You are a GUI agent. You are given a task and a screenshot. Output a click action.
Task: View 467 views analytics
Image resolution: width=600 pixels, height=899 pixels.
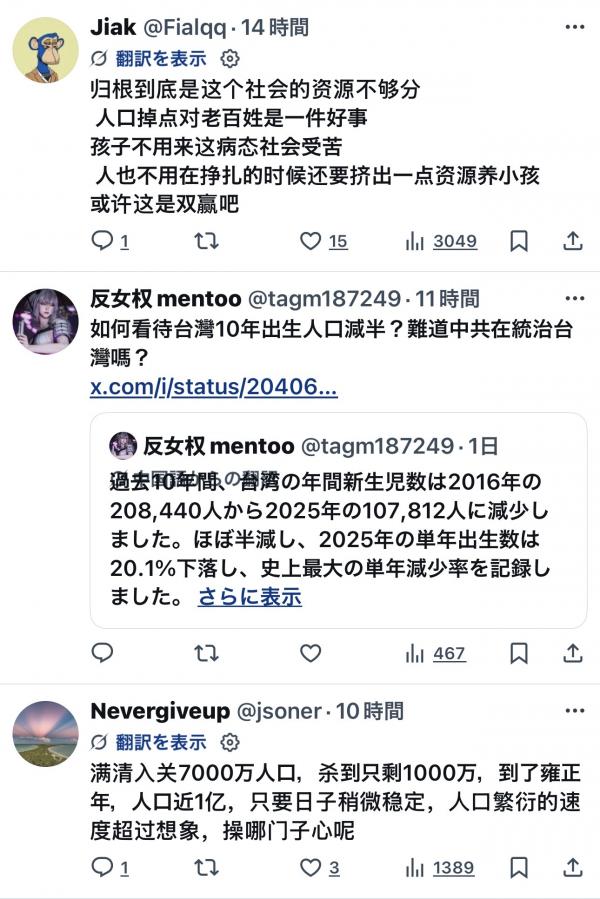click(435, 653)
